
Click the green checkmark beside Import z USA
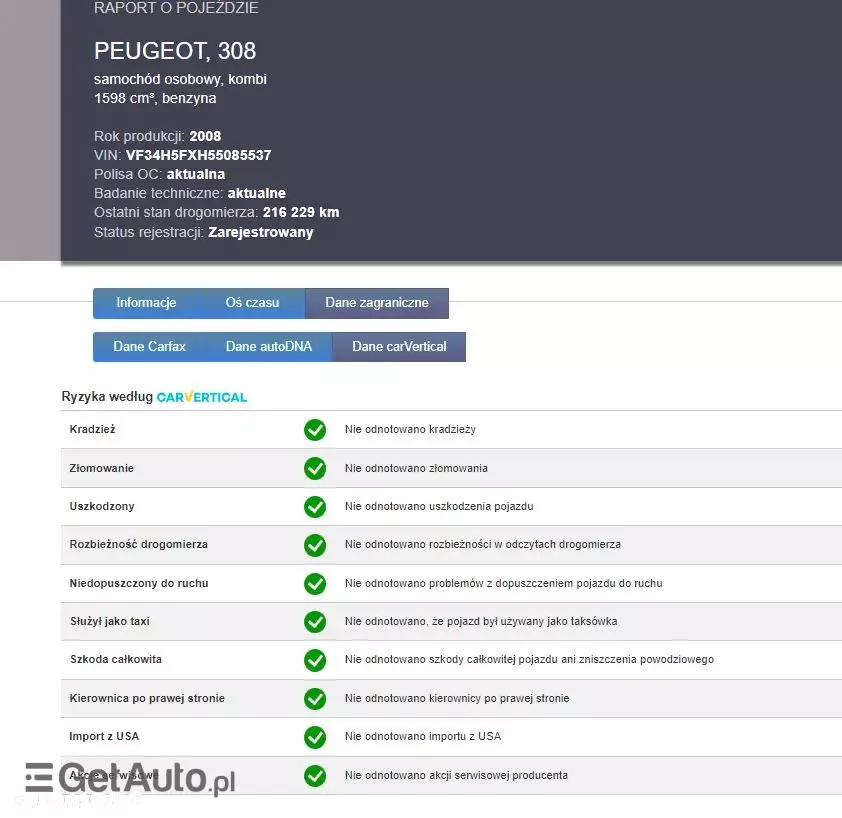[x=315, y=737]
